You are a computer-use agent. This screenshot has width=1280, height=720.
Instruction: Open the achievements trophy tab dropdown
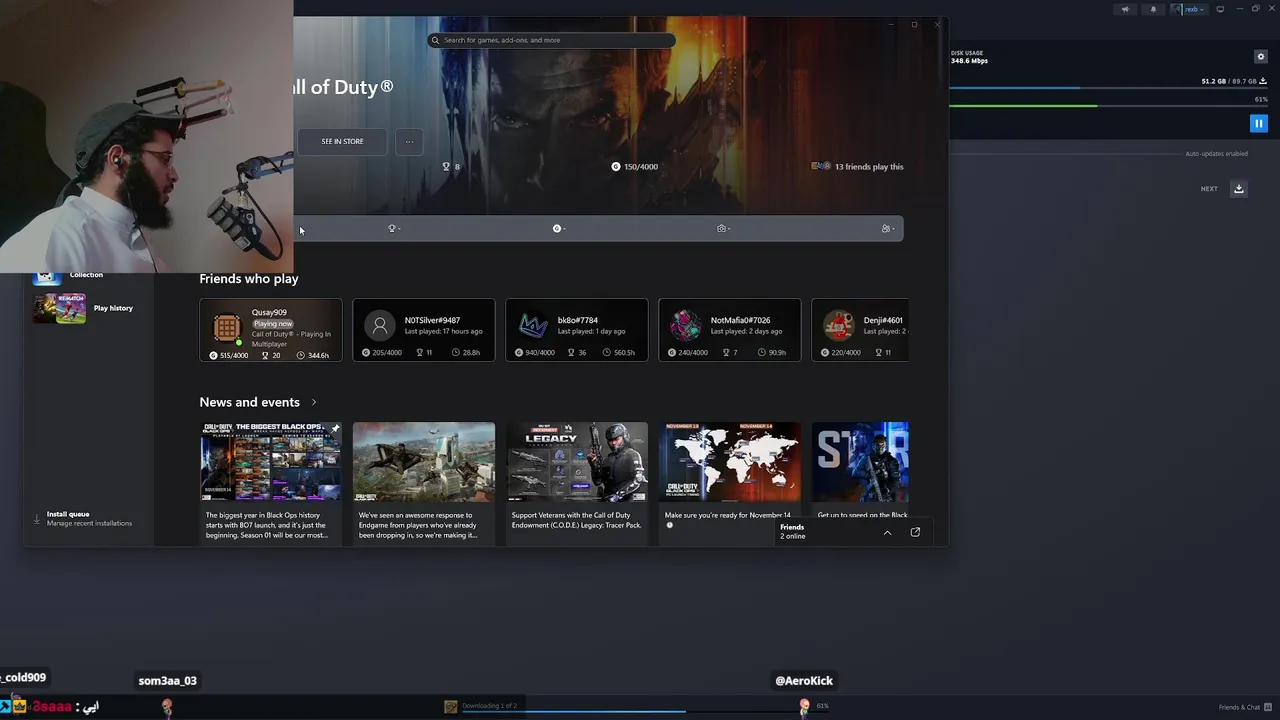[394, 229]
